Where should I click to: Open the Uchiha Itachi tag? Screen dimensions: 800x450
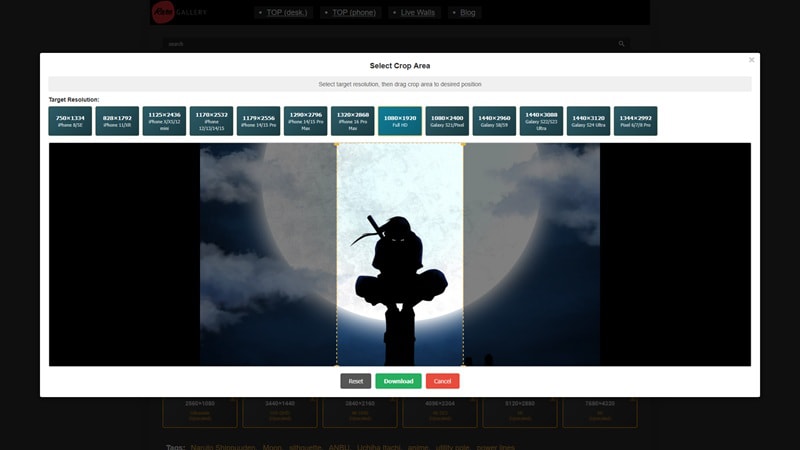pos(379,447)
